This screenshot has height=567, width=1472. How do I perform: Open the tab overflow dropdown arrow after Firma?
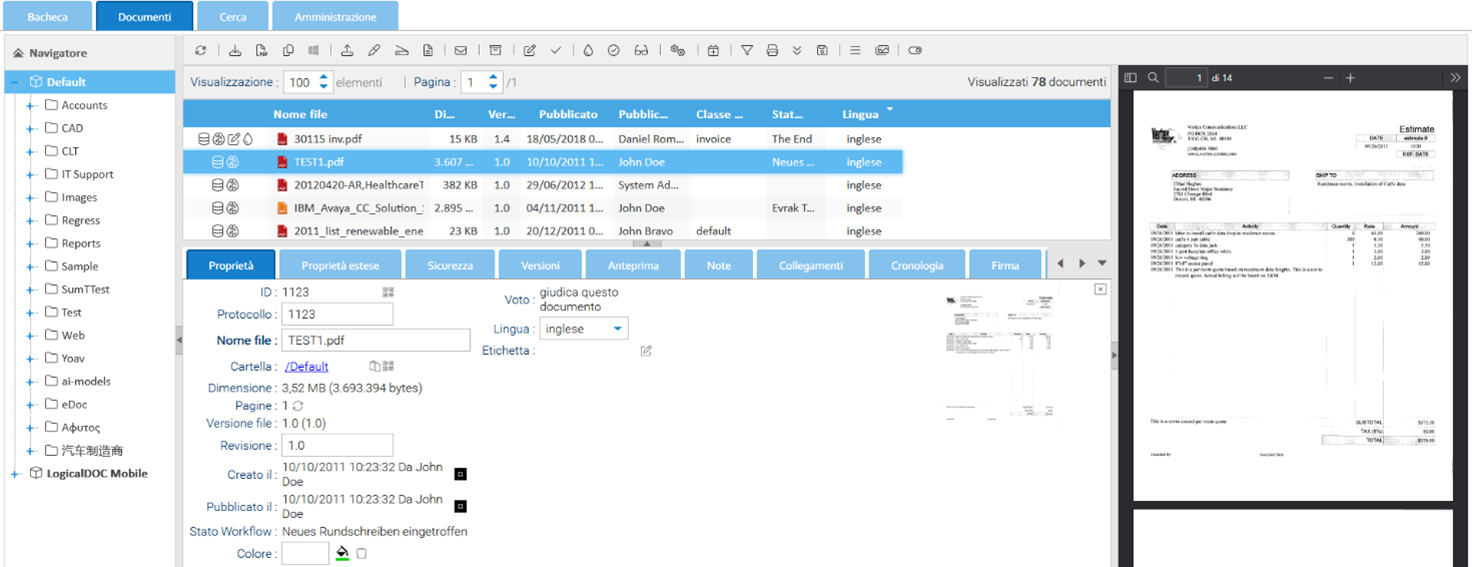tap(1102, 264)
